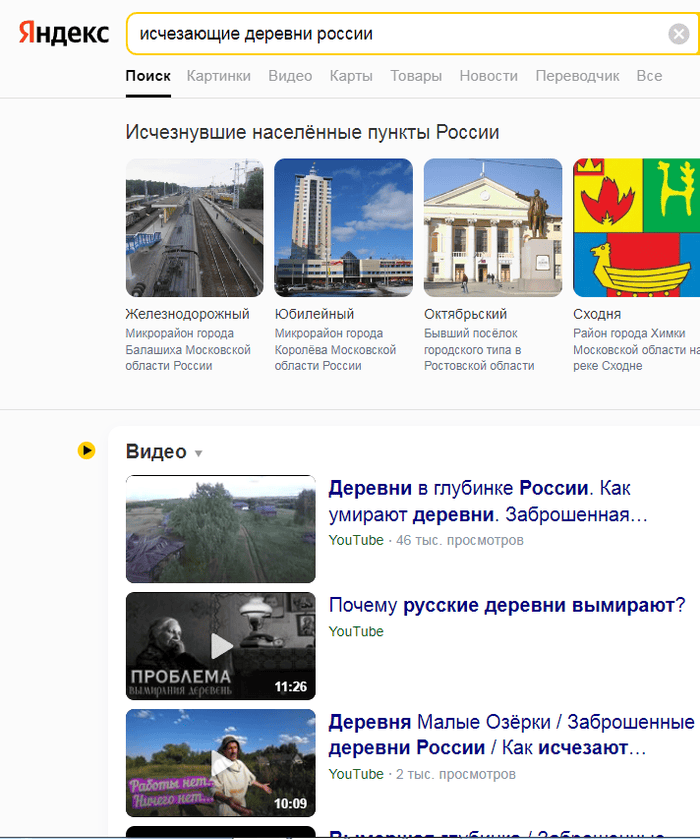The height and width of the screenshot is (839, 700).
Task: Open the Товары tab
Action: pos(416,76)
